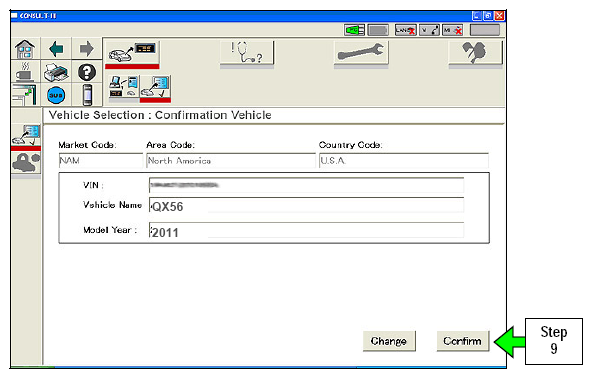
Task: Click the Country Code field U.S.A.
Action: [x=404, y=160]
